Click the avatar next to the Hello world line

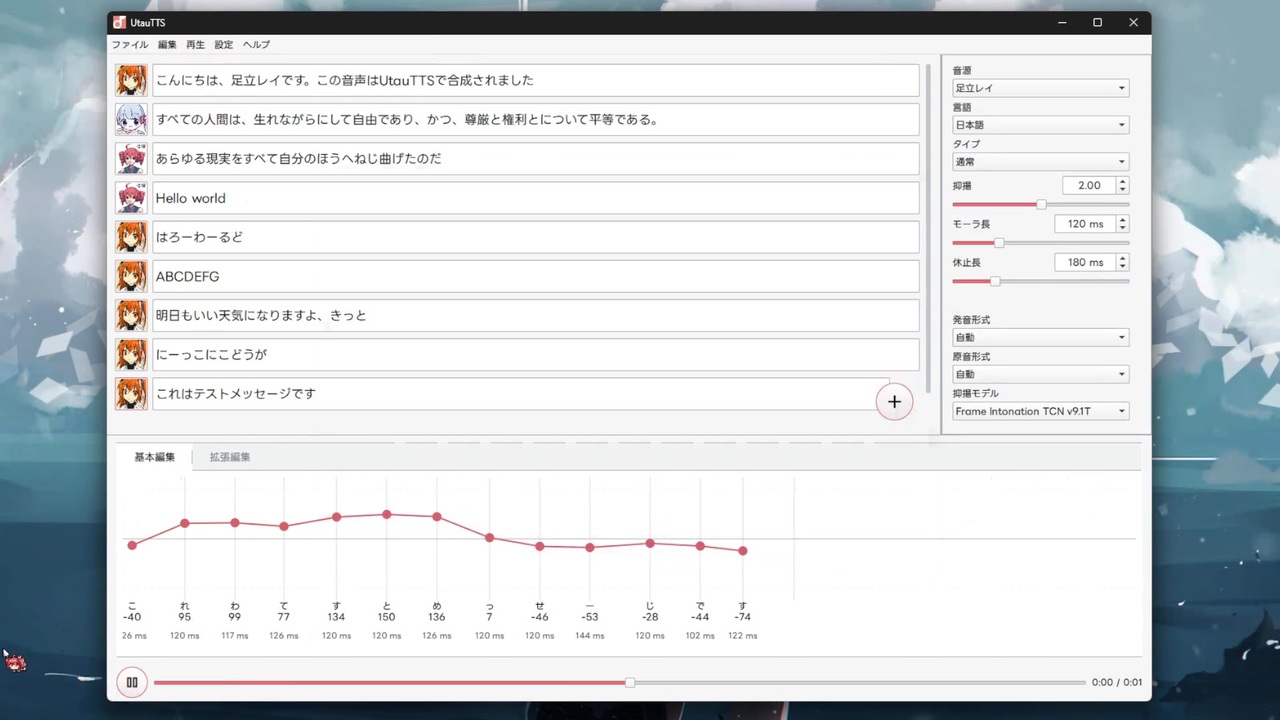click(131, 198)
